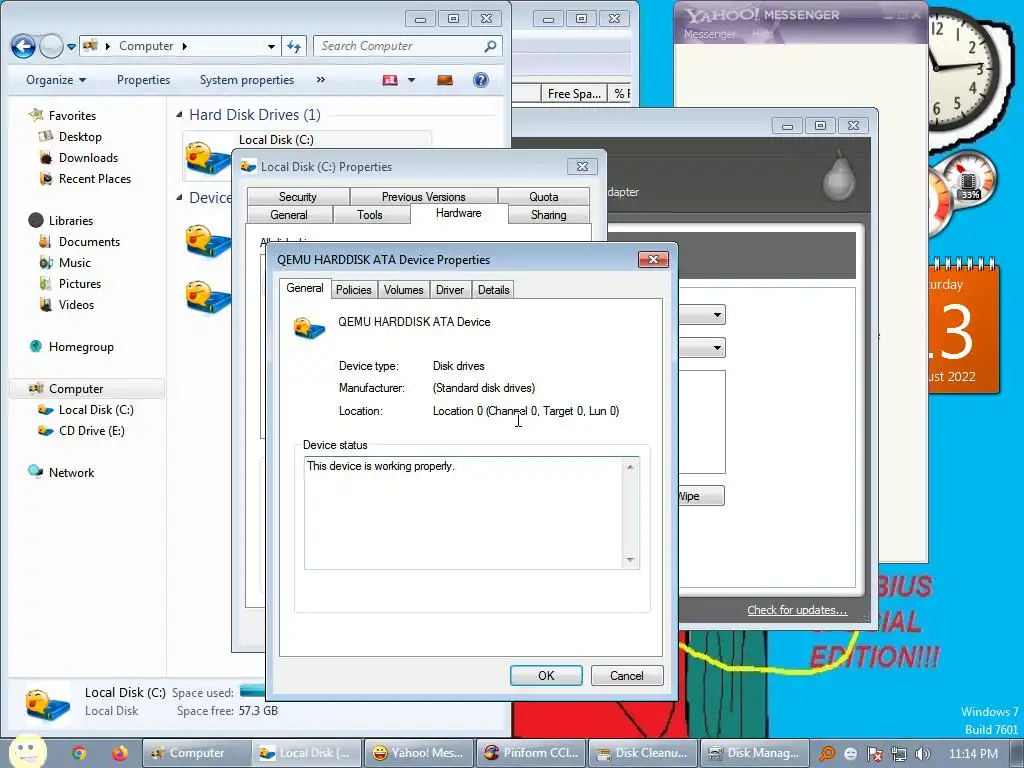This screenshot has width=1024, height=768.
Task: Open the General tab of Local Disk Properties
Action: tap(289, 214)
